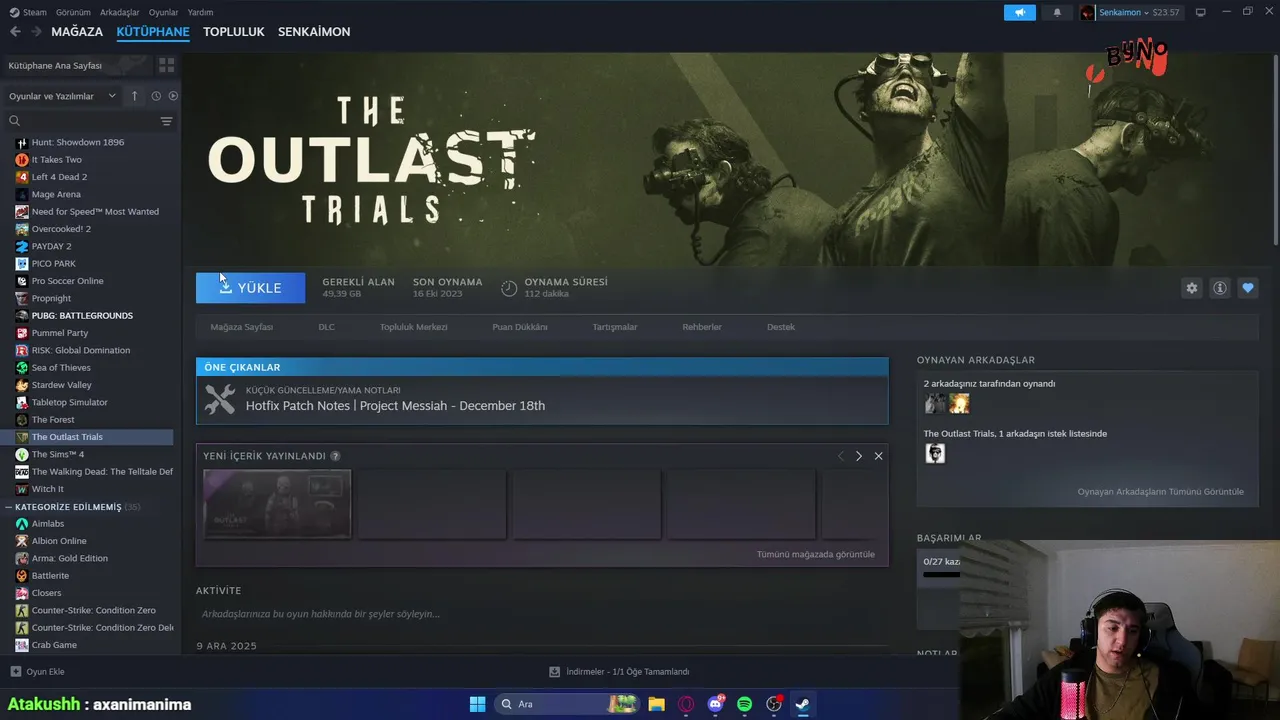This screenshot has width=1280, height=720.
Task: Open advanced library filter options icon
Action: 166,121
